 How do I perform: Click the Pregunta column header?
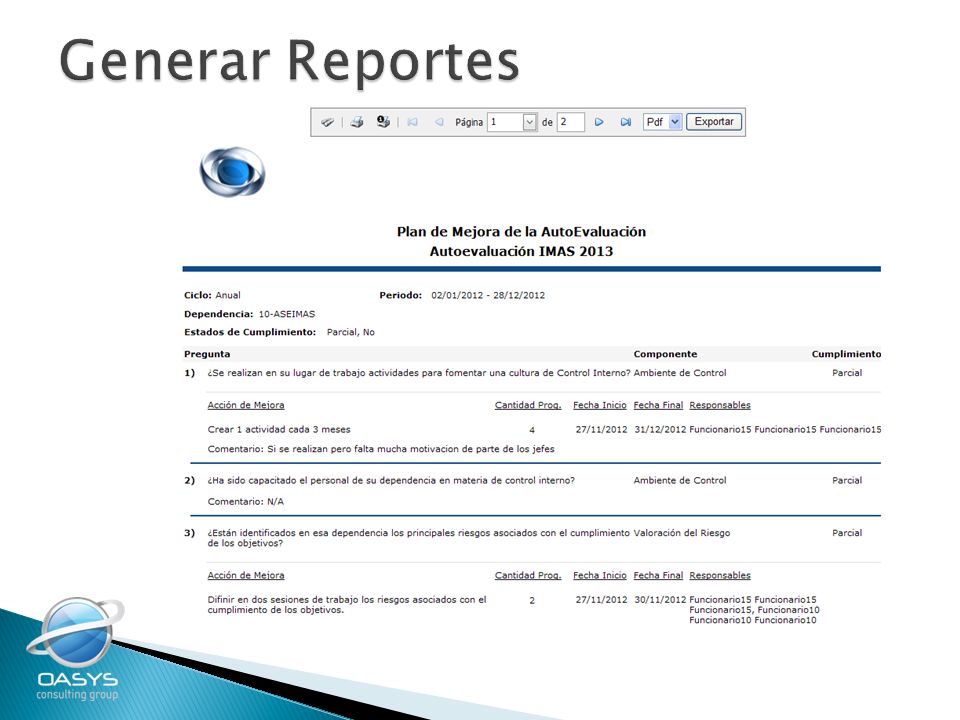click(x=207, y=354)
